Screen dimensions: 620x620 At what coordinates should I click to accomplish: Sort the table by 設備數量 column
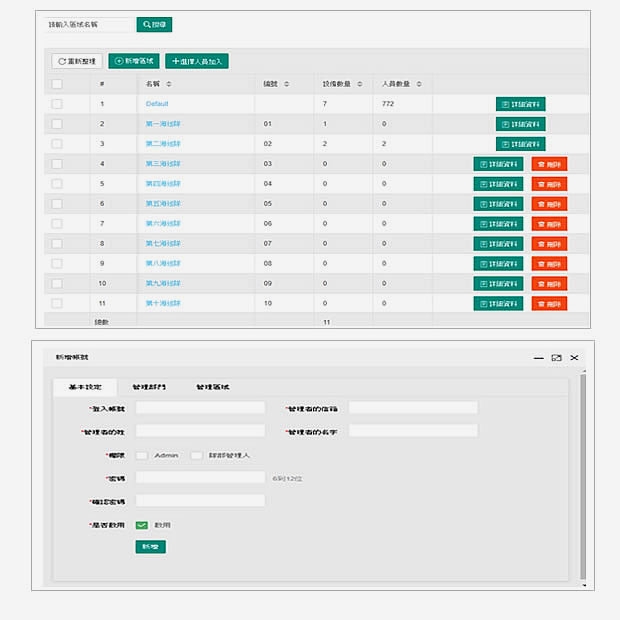(x=360, y=84)
